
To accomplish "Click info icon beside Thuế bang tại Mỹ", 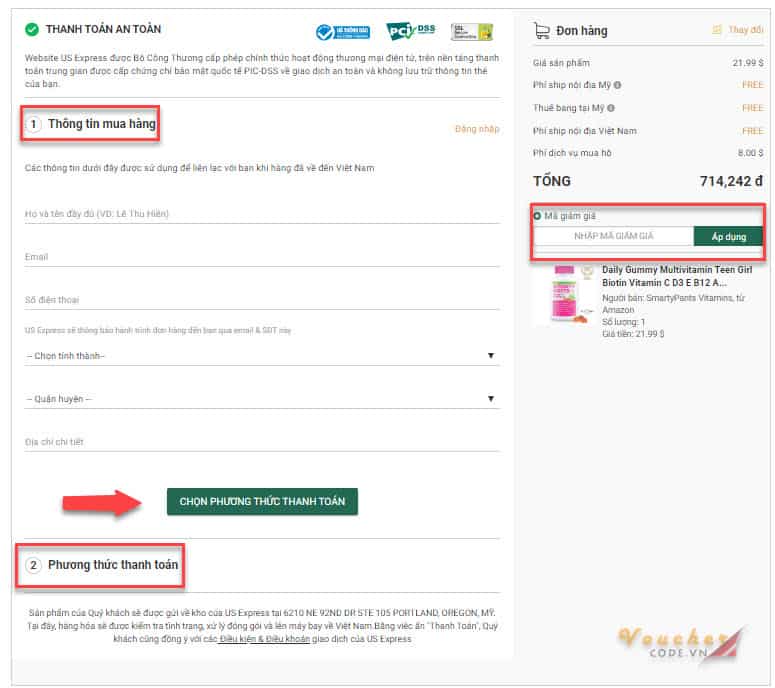I will pos(611,108).
